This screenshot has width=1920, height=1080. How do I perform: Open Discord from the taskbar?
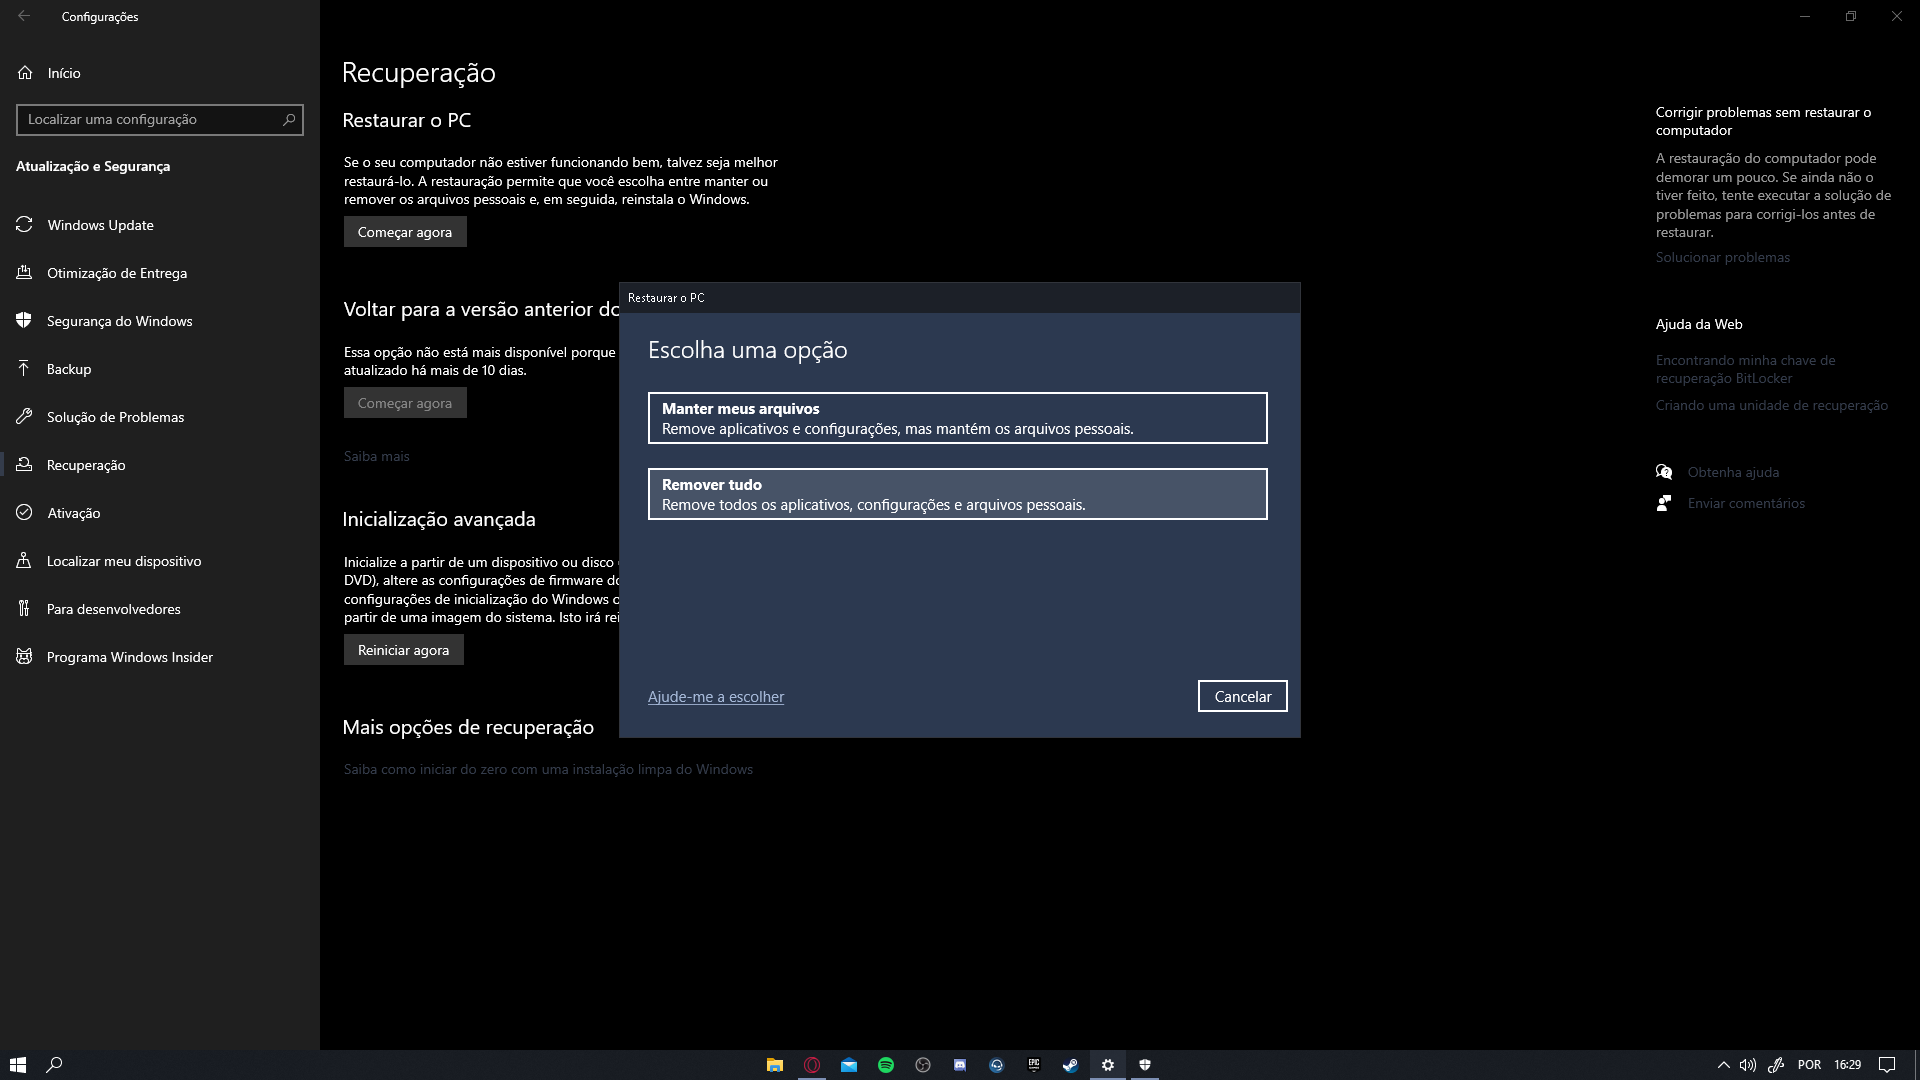(x=960, y=1065)
